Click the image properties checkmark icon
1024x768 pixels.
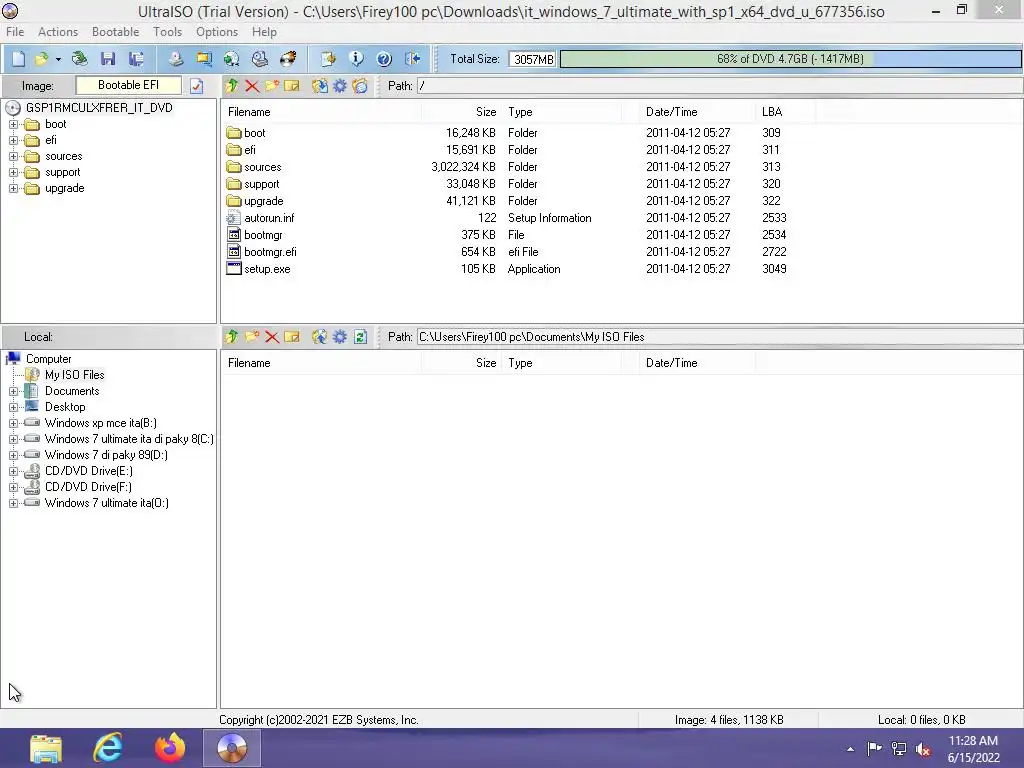(197, 86)
